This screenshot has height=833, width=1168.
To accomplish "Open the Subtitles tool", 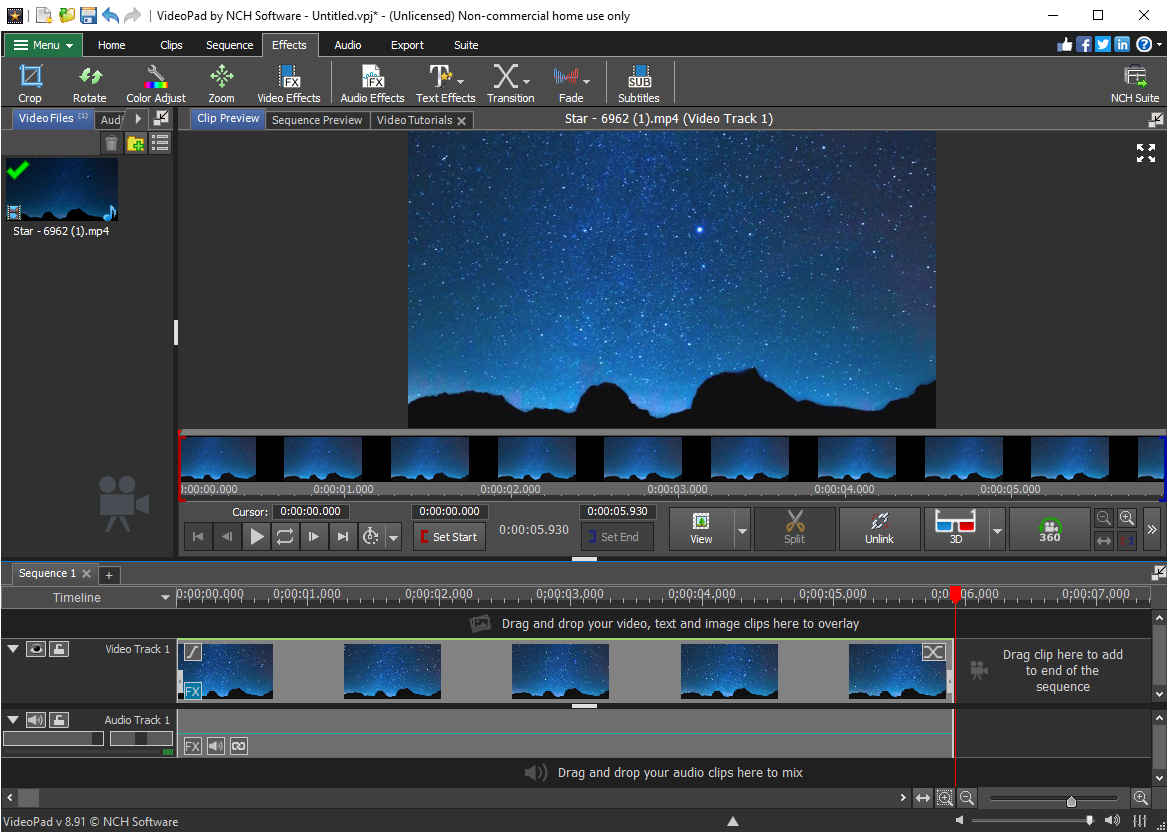I will click(638, 83).
